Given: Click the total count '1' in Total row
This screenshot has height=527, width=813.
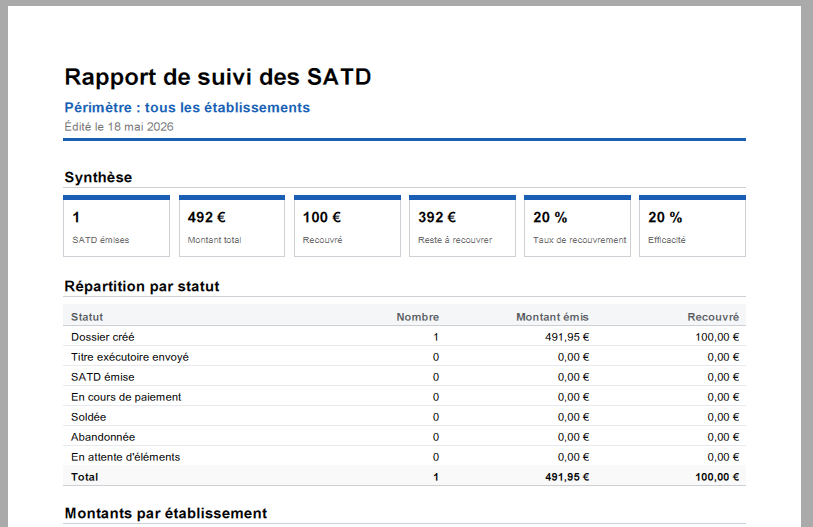Looking at the screenshot, I should (x=436, y=477).
